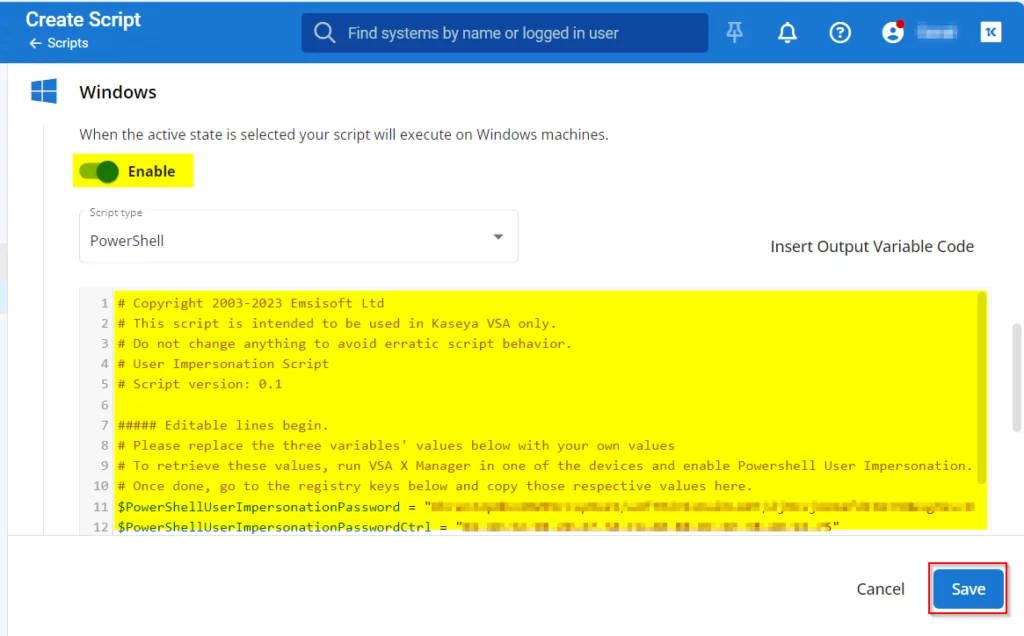Screen dimensions: 1024x636
Task: Click the blurred username in the header
Action: [936, 33]
